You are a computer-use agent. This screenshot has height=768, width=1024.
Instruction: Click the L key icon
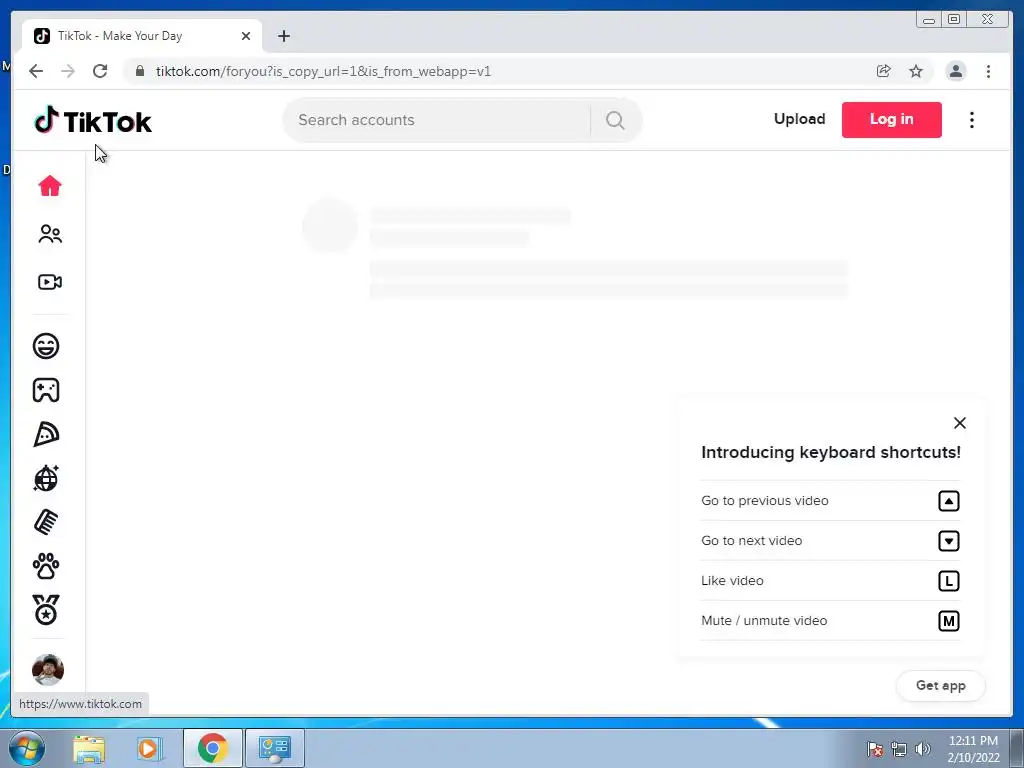[x=948, y=581]
